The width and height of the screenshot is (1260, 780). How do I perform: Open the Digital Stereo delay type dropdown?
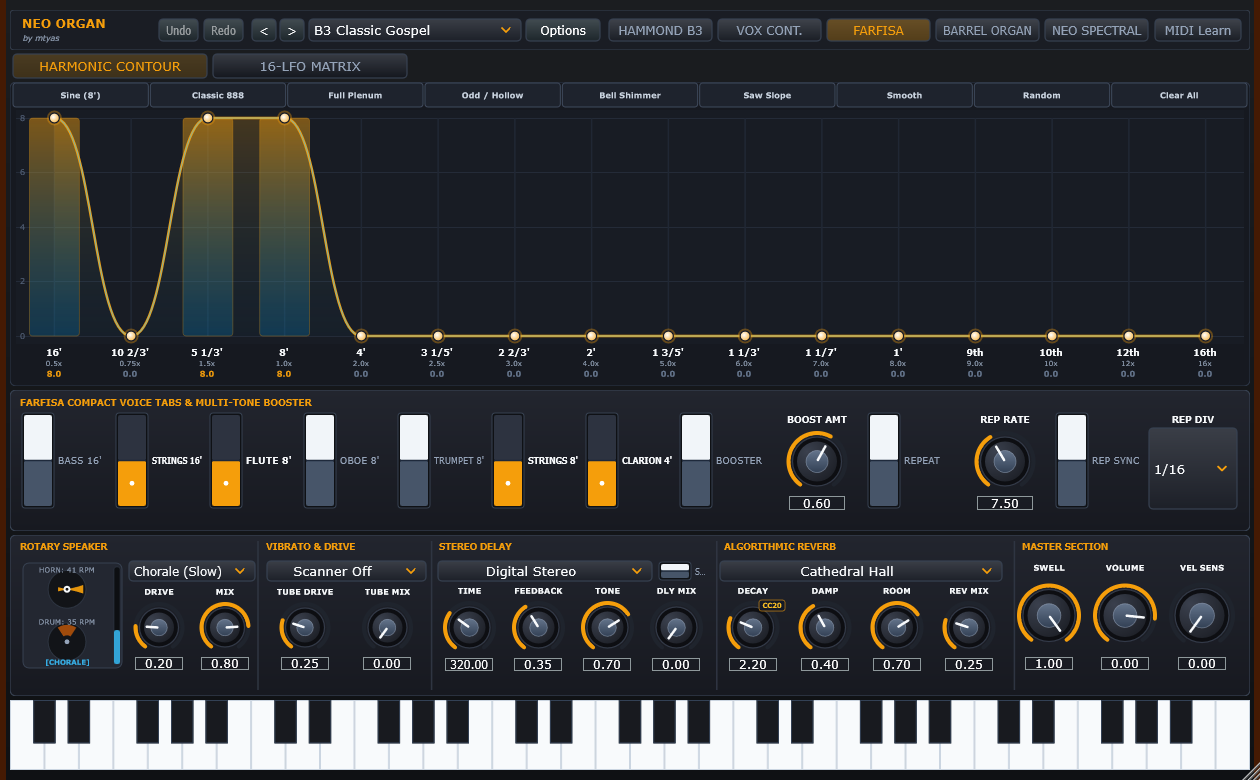coord(544,571)
